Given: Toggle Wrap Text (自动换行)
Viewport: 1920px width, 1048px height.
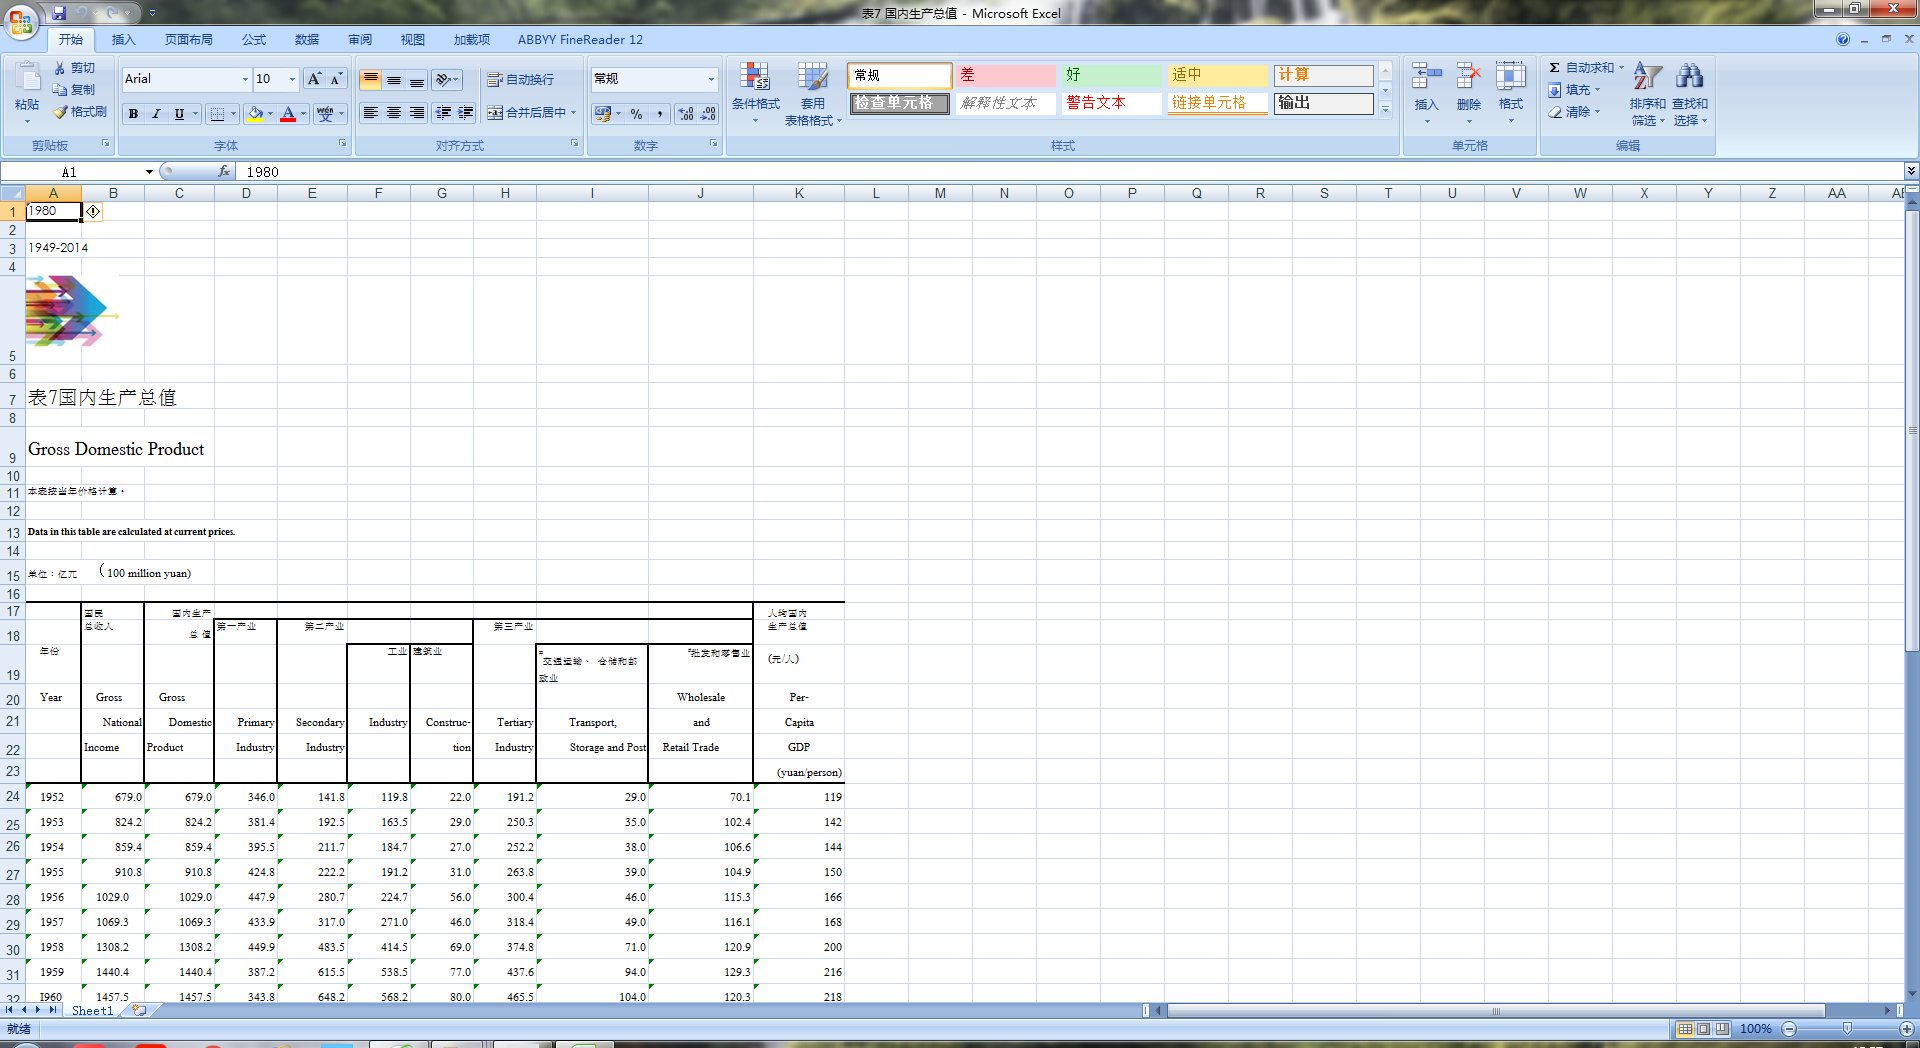Looking at the screenshot, I should click(520, 80).
